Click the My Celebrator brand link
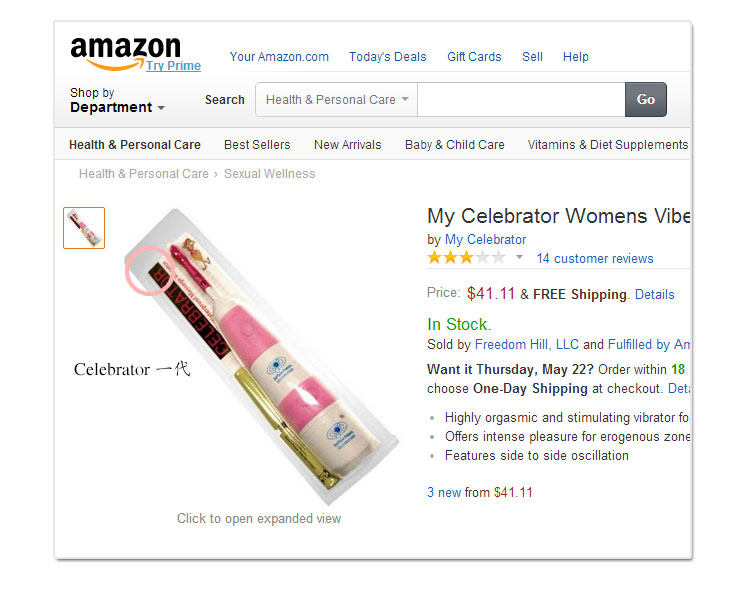The image size is (750, 591). [x=485, y=239]
